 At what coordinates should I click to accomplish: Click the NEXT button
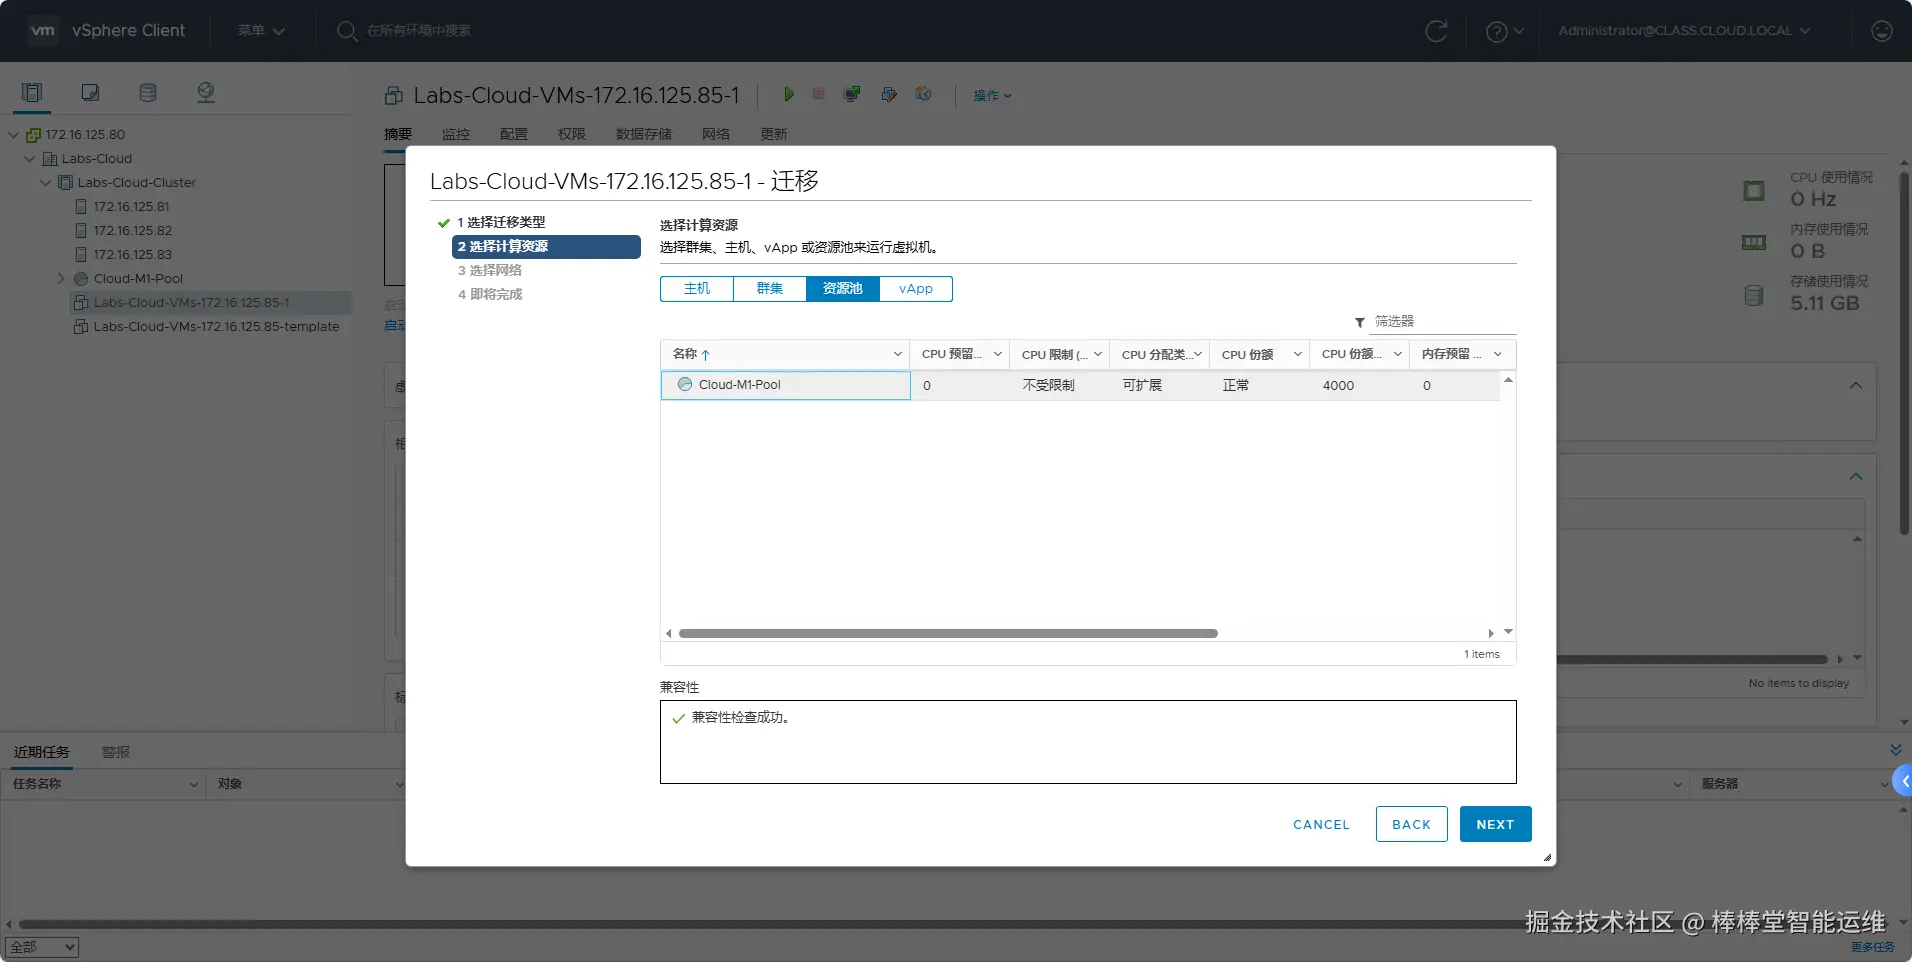click(x=1495, y=824)
